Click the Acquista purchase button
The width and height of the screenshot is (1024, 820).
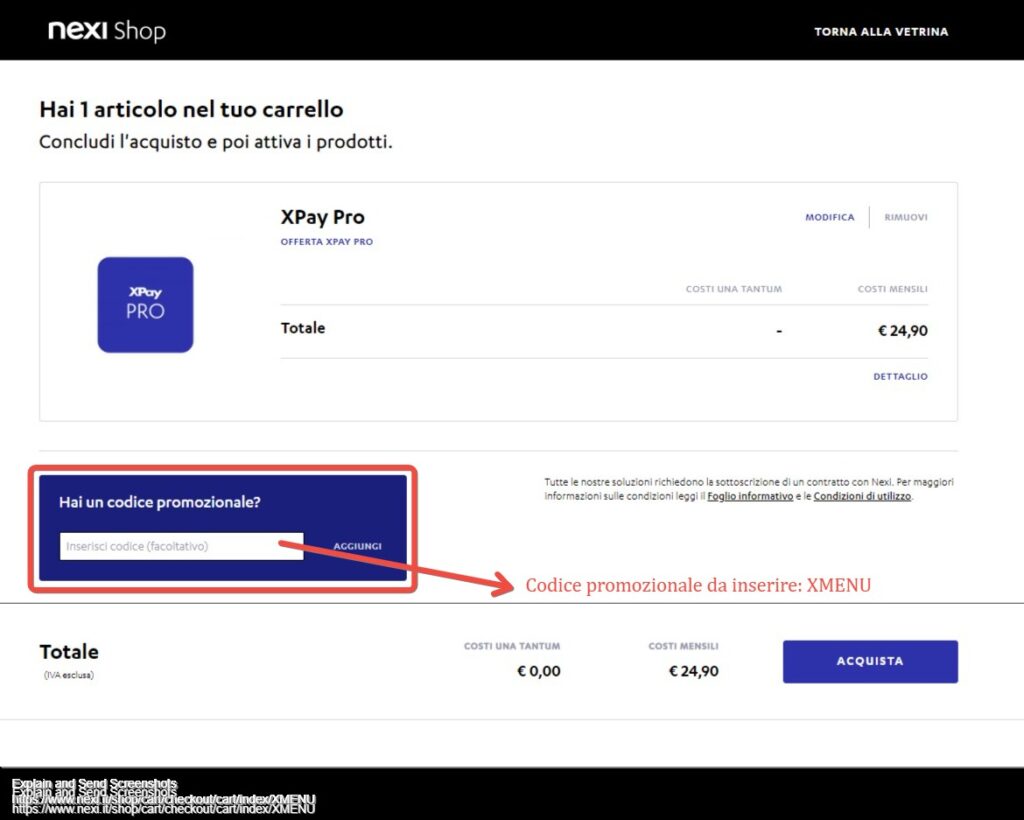tap(869, 661)
